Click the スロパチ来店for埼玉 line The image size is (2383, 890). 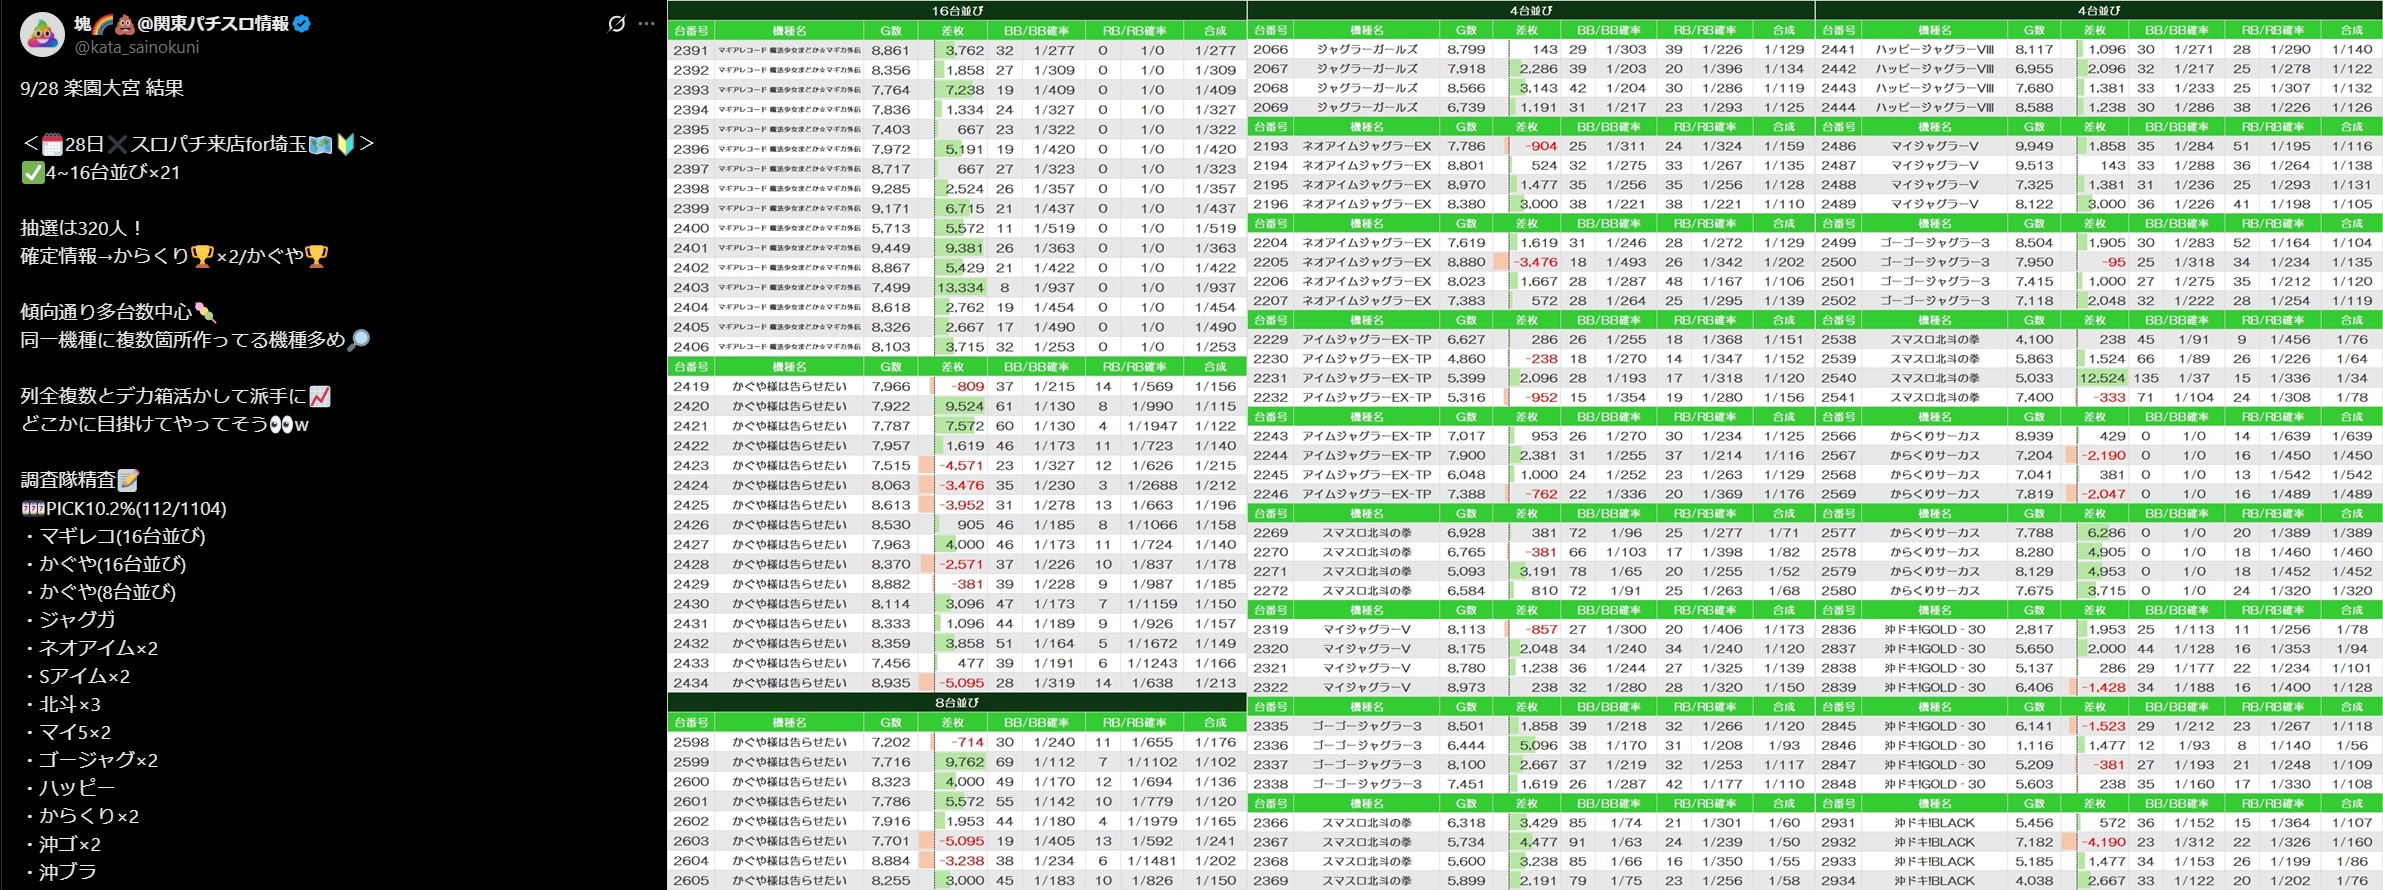[x=198, y=144]
